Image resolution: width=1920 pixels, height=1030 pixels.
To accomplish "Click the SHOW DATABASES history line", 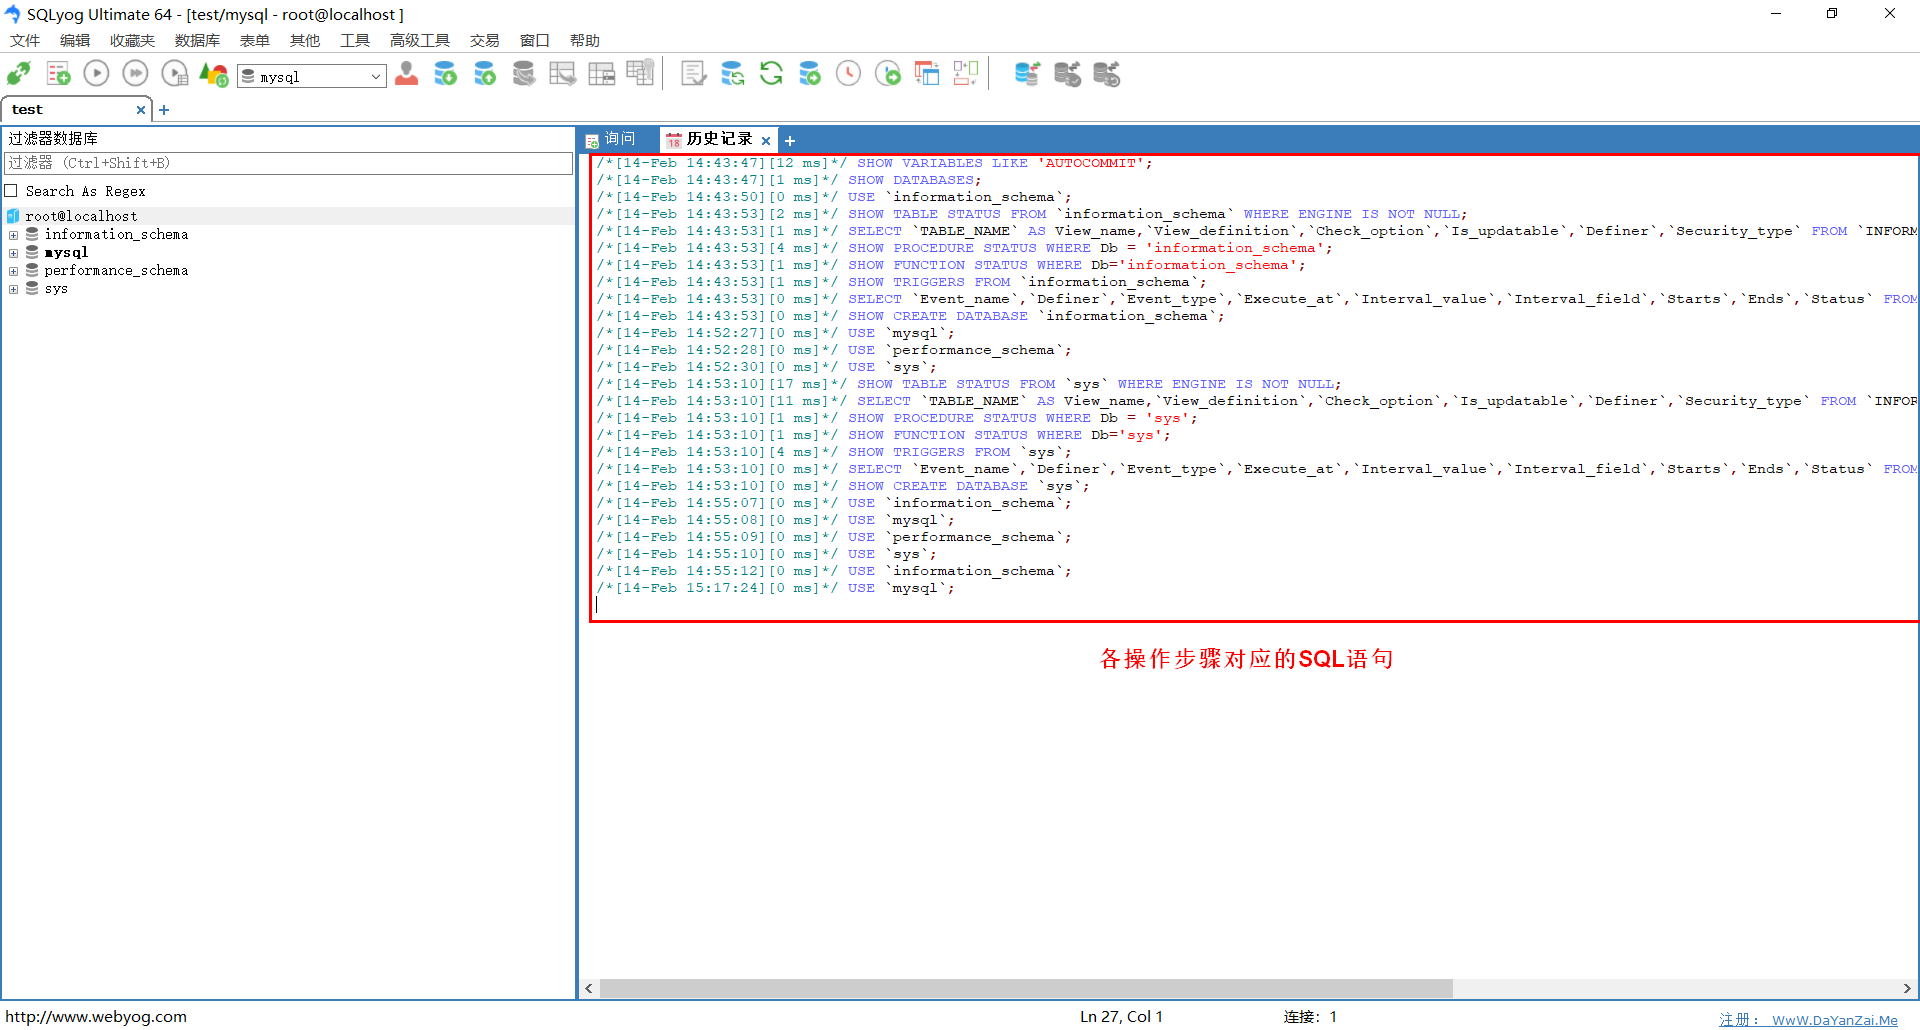I will click(x=789, y=180).
